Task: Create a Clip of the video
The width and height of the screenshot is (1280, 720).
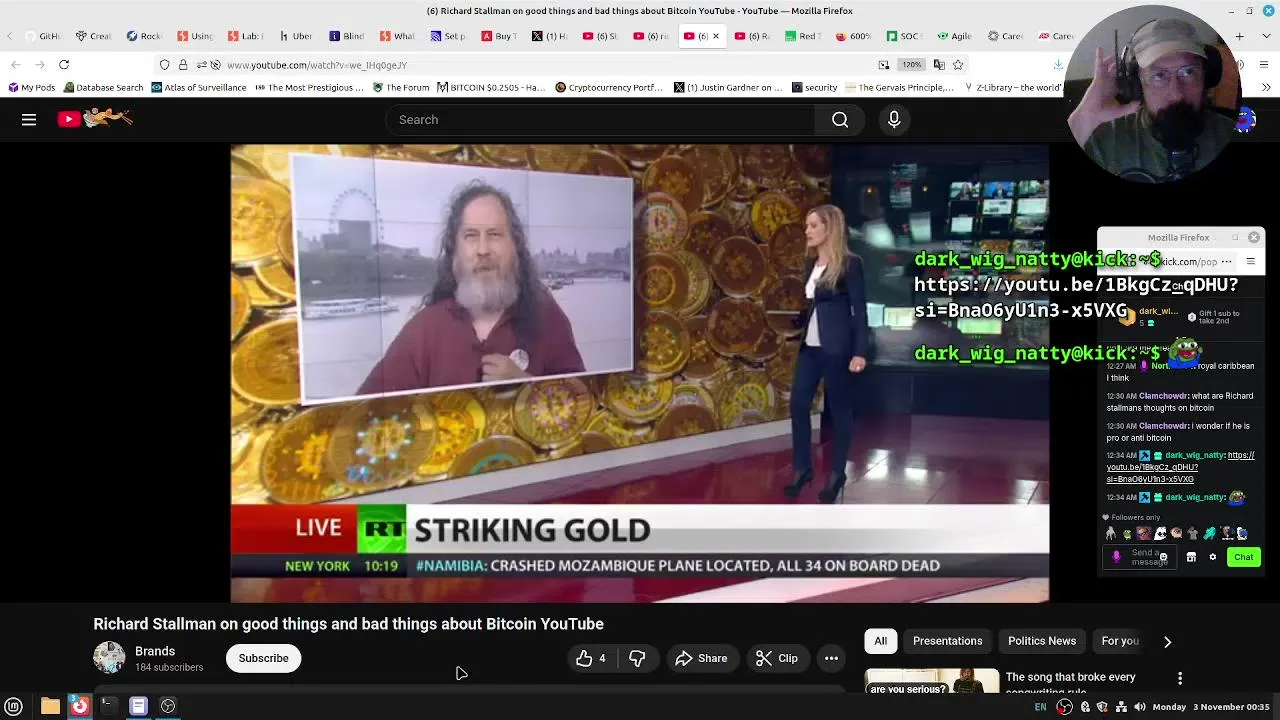Action: pos(776,658)
